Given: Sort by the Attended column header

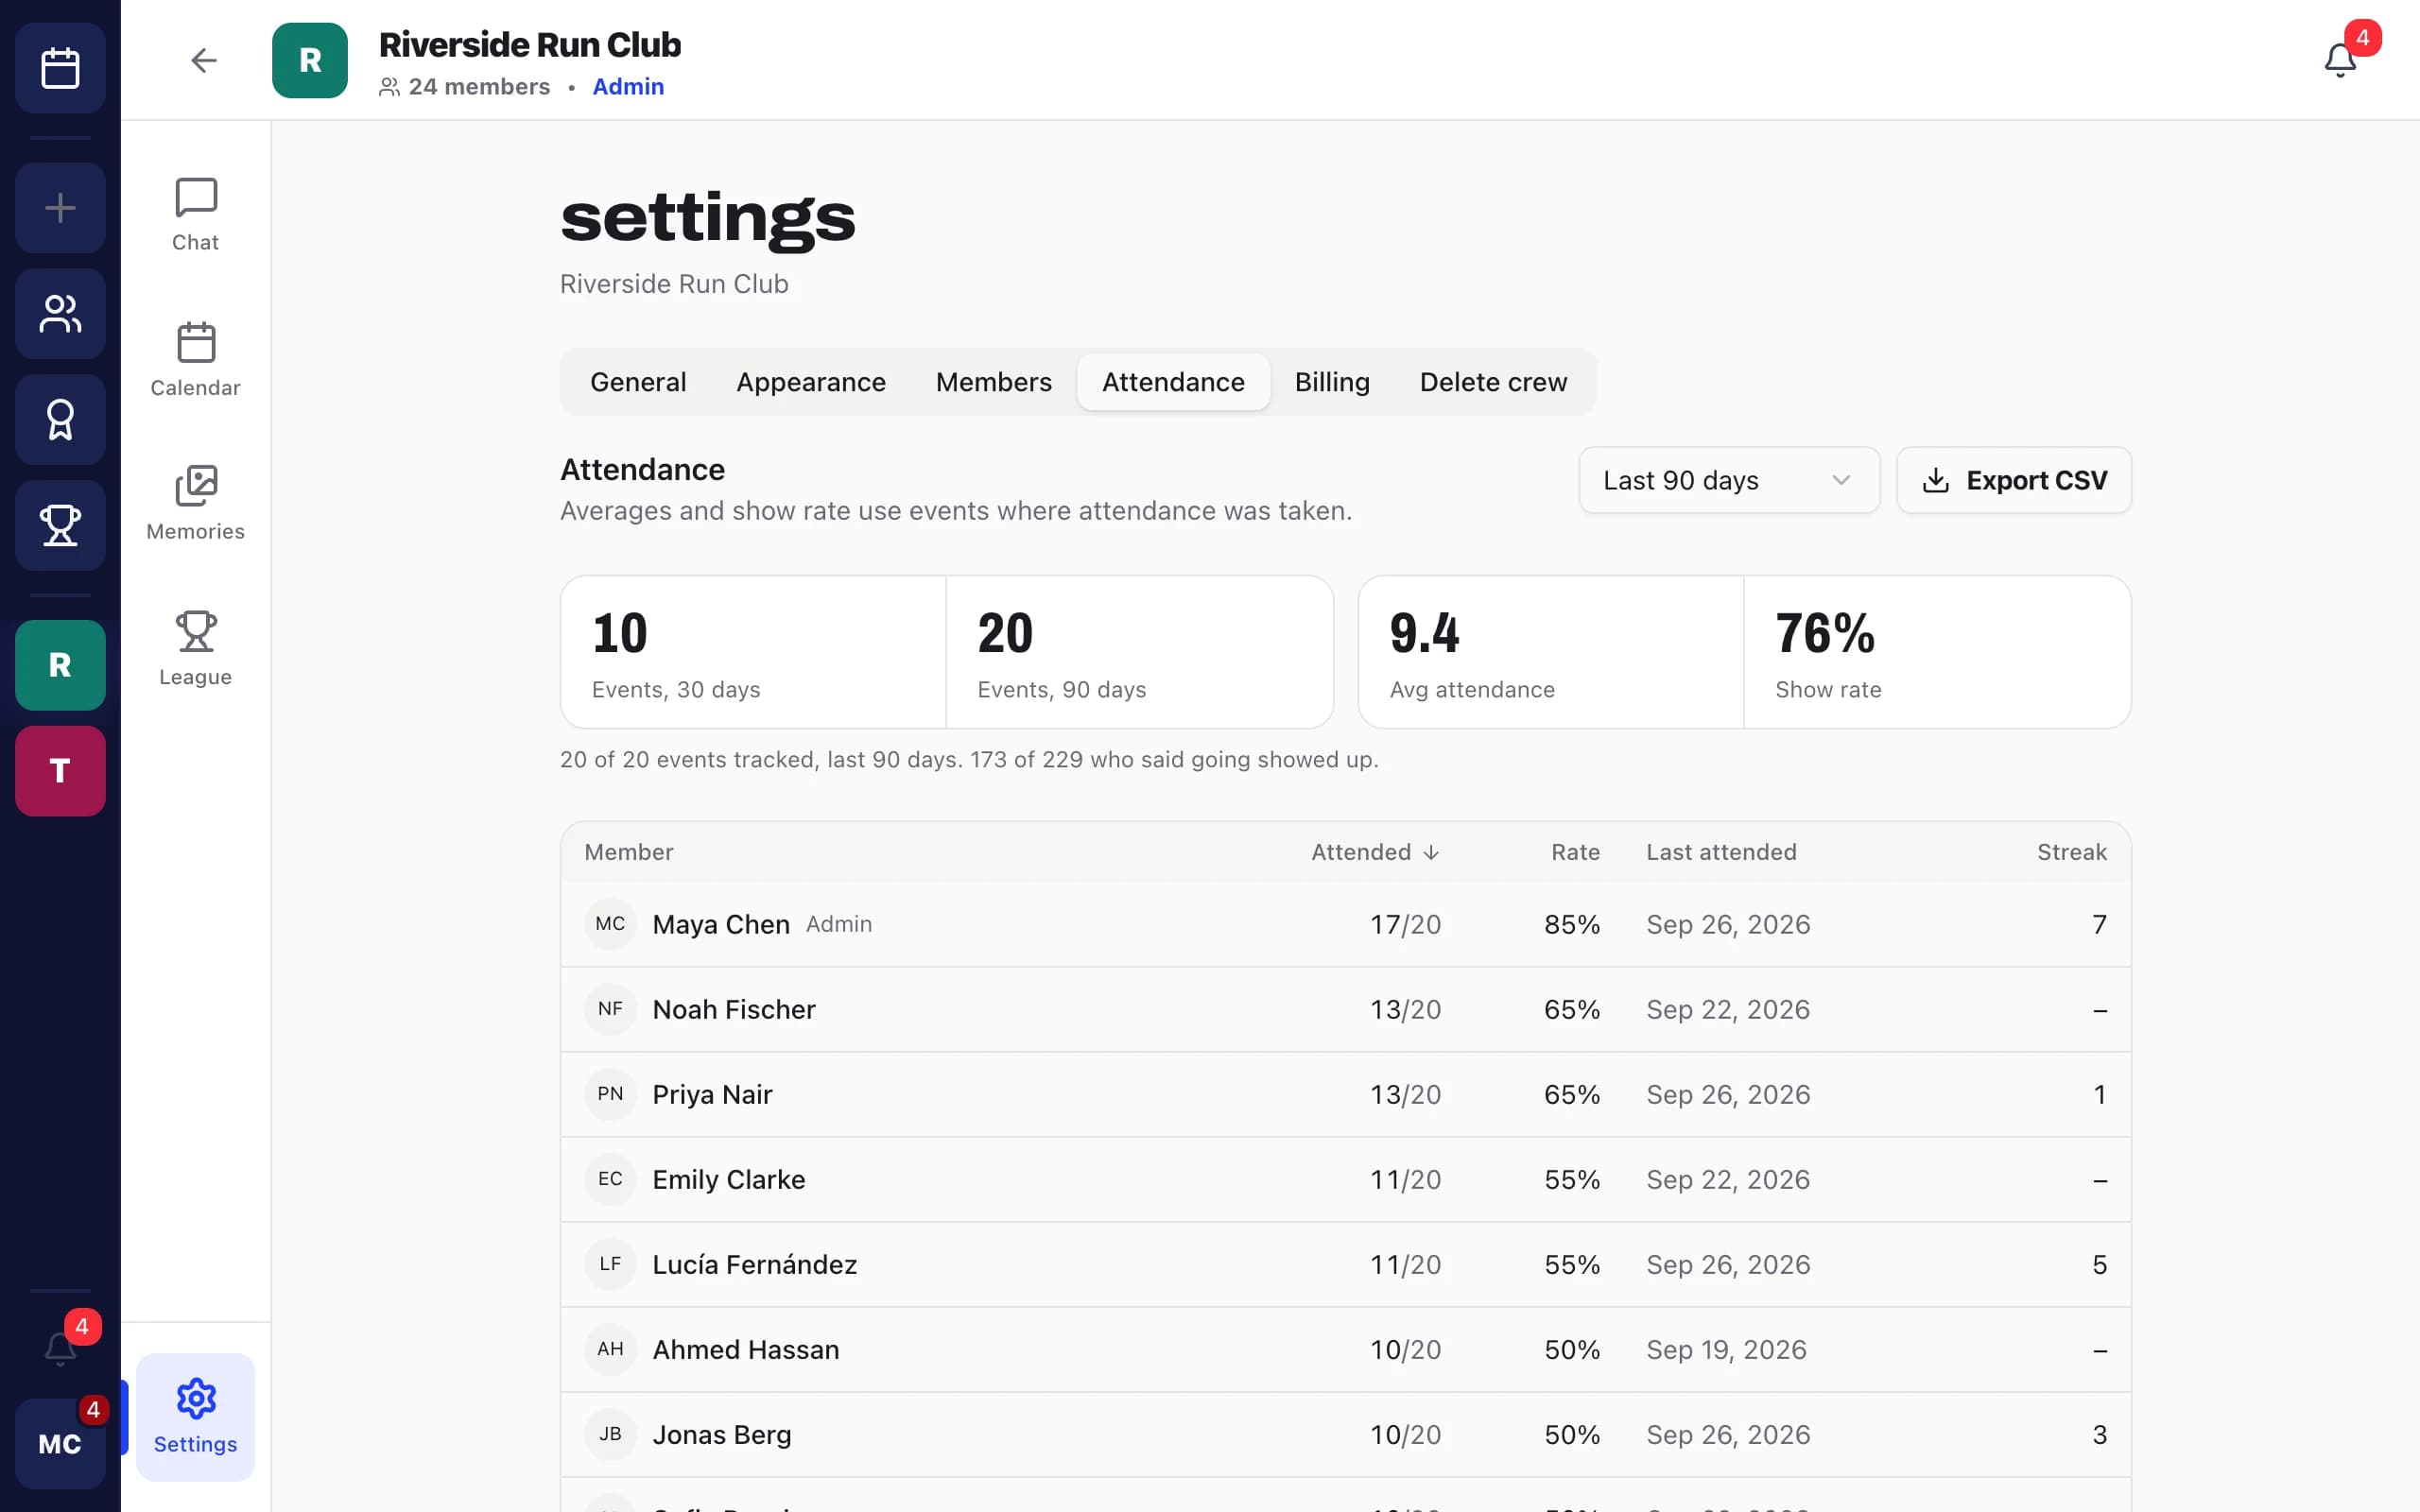Looking at the screenshot, I should pos(1375,852).
